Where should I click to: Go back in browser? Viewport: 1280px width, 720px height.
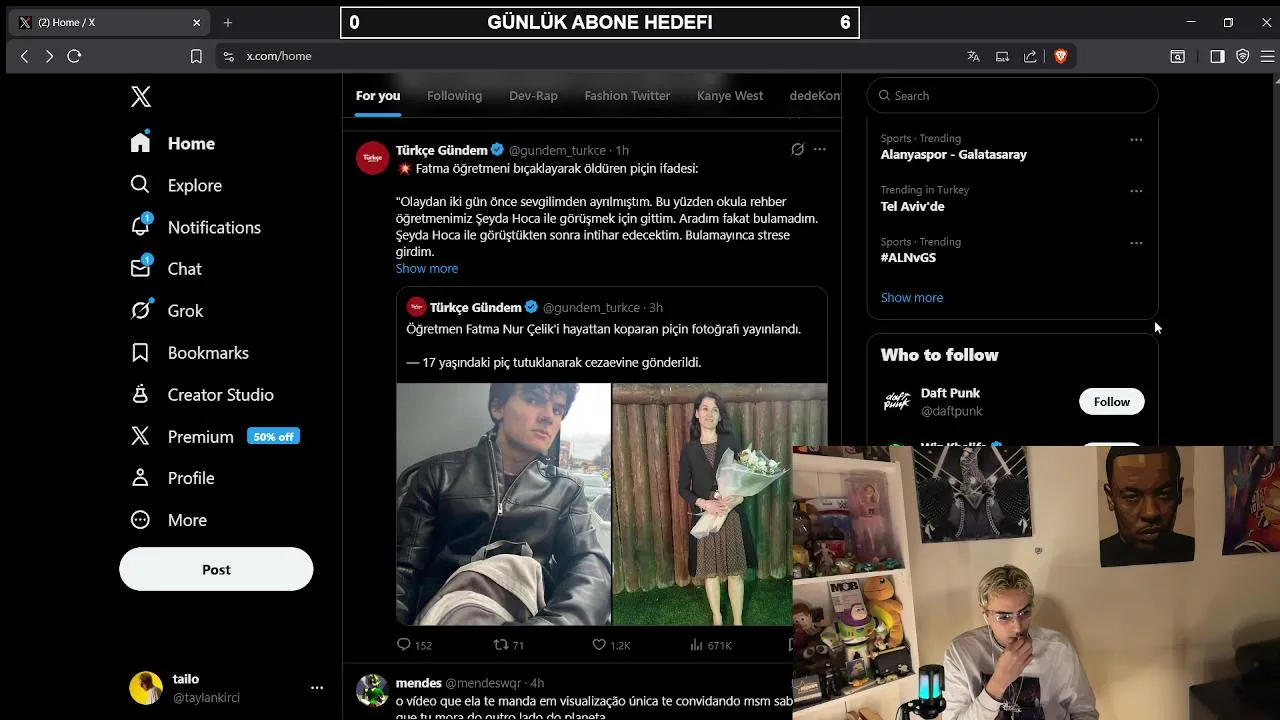(x=24, y=56)
